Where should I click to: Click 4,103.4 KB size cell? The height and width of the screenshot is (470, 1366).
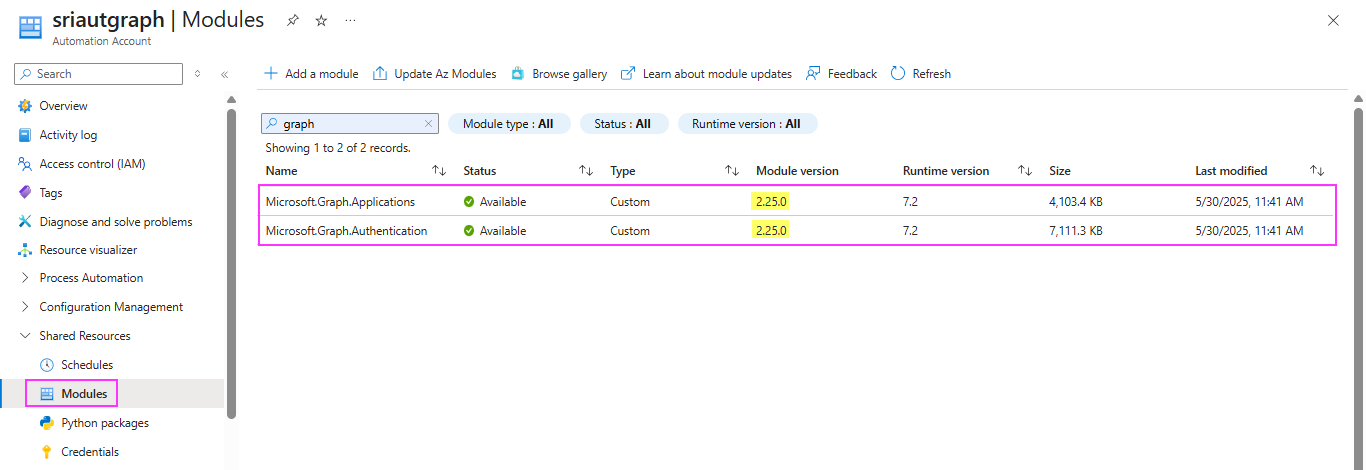(x=1076, y=202)
